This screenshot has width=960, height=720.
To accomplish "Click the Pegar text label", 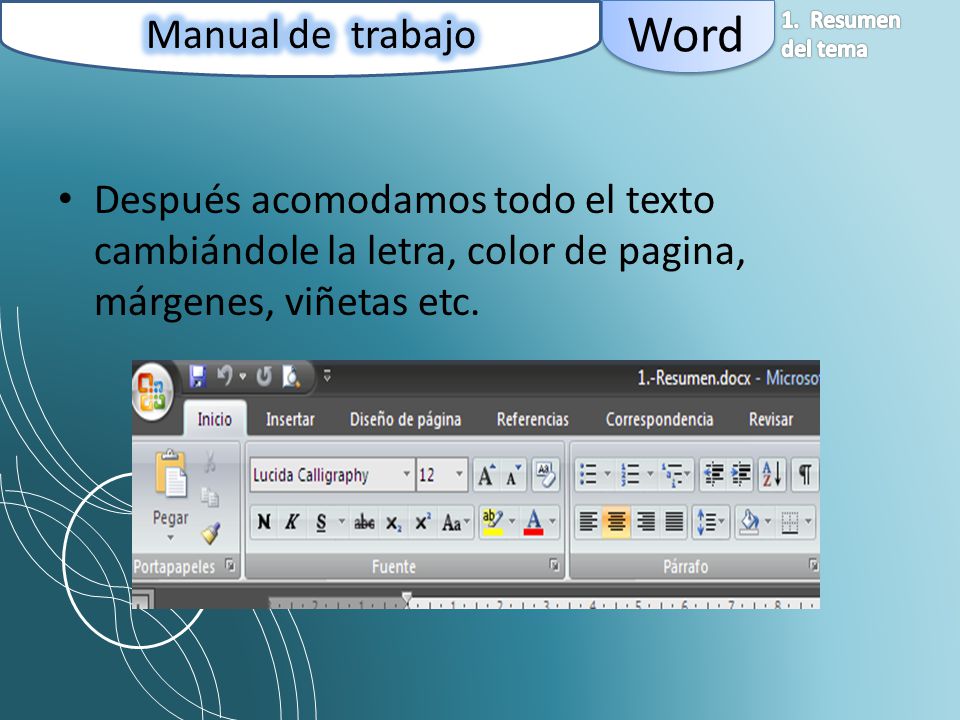I will pyautogui.click(x=170, y=519).
